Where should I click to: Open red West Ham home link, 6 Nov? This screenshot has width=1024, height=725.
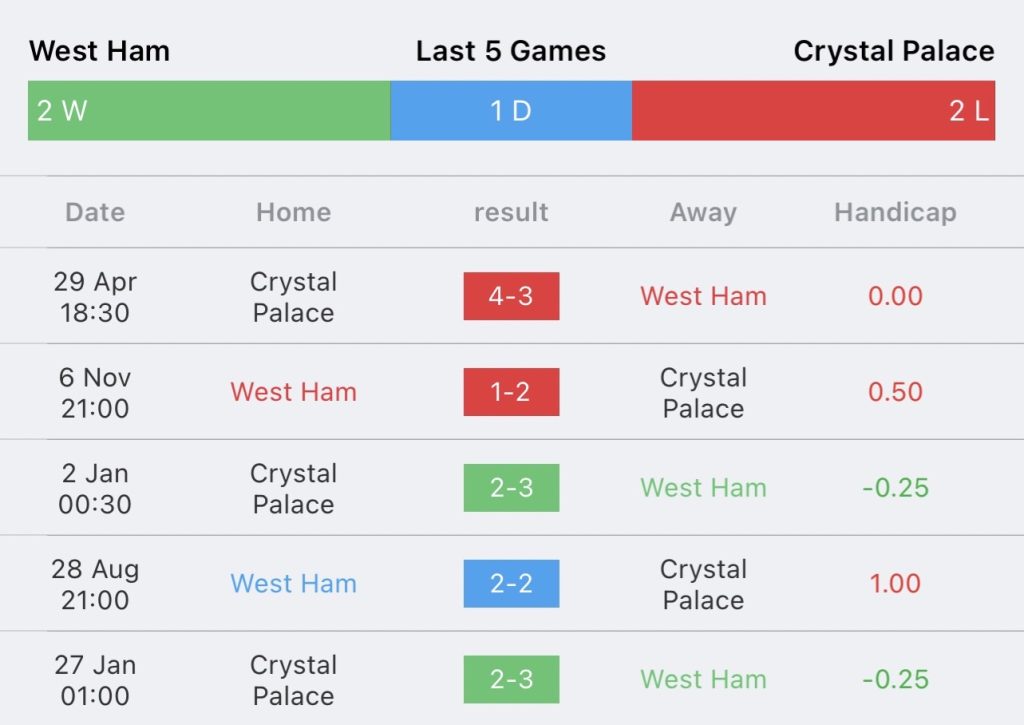tap(293, 392)
